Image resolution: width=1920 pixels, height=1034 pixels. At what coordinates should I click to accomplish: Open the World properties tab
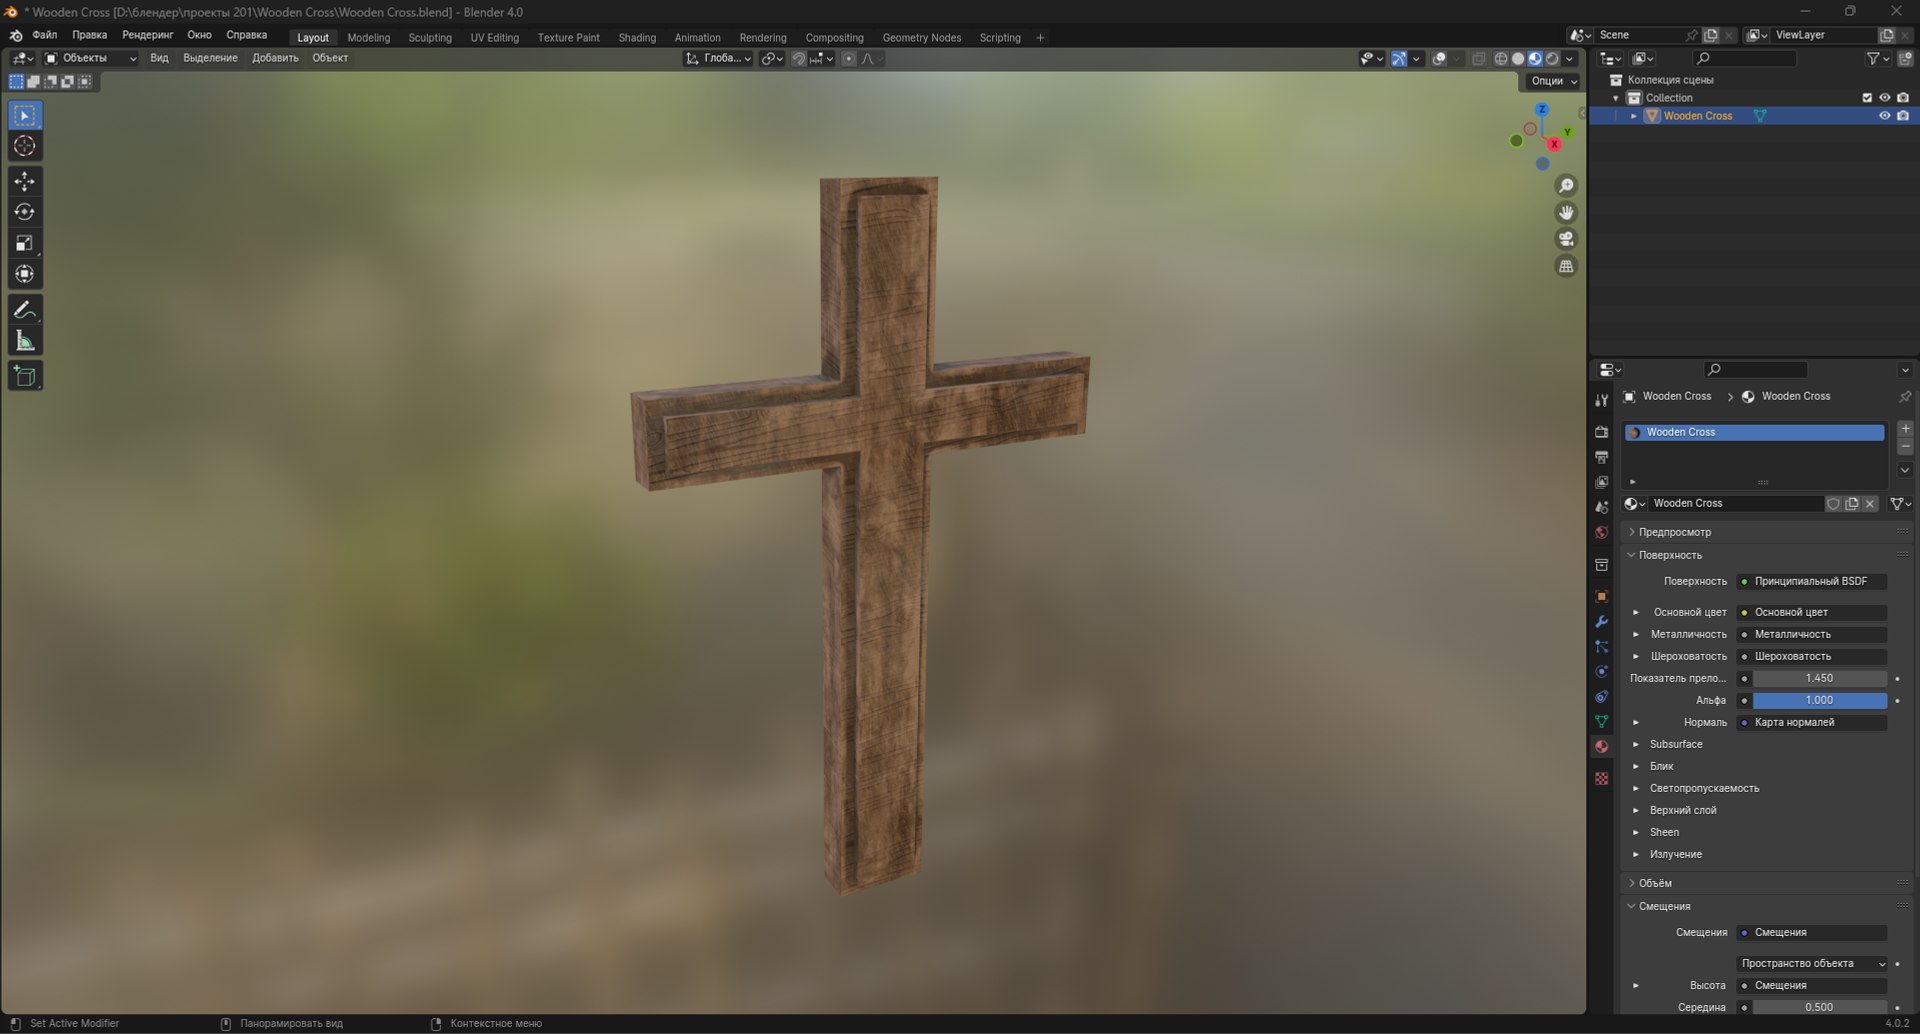(x=1601, y=532)
